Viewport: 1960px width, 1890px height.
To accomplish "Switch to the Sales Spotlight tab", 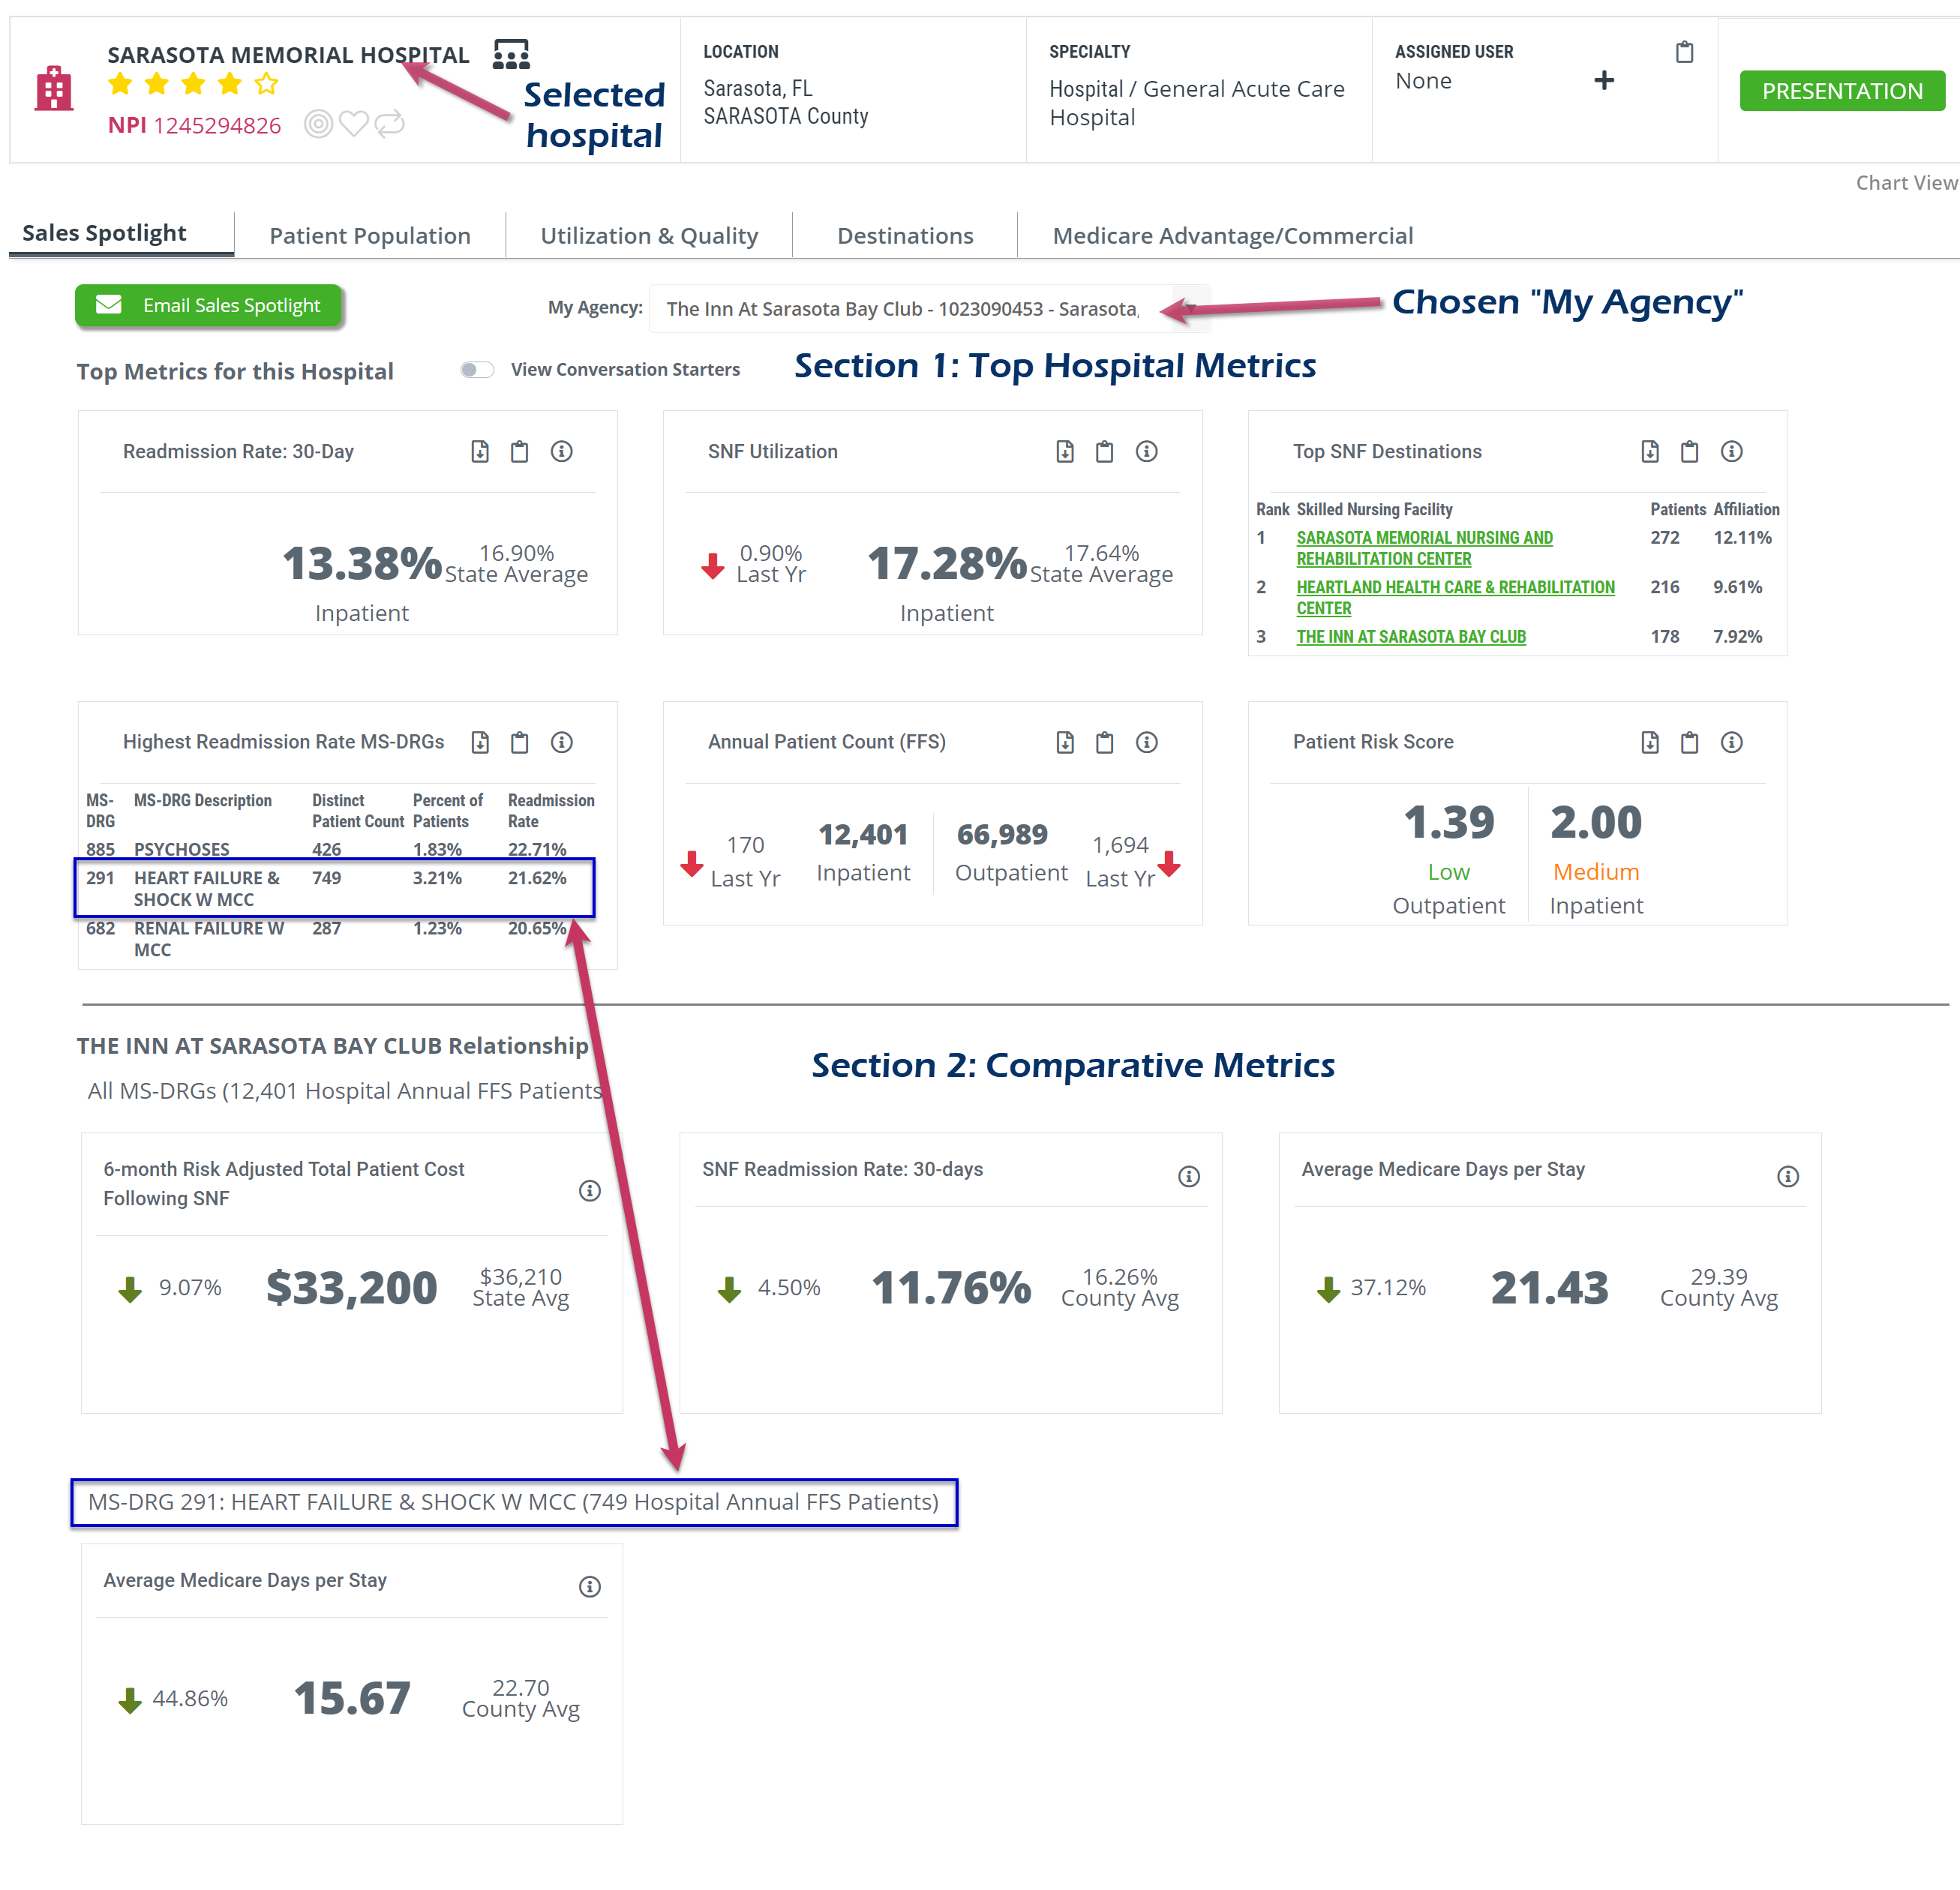I will pyautogui.click(x=104, y=233).
